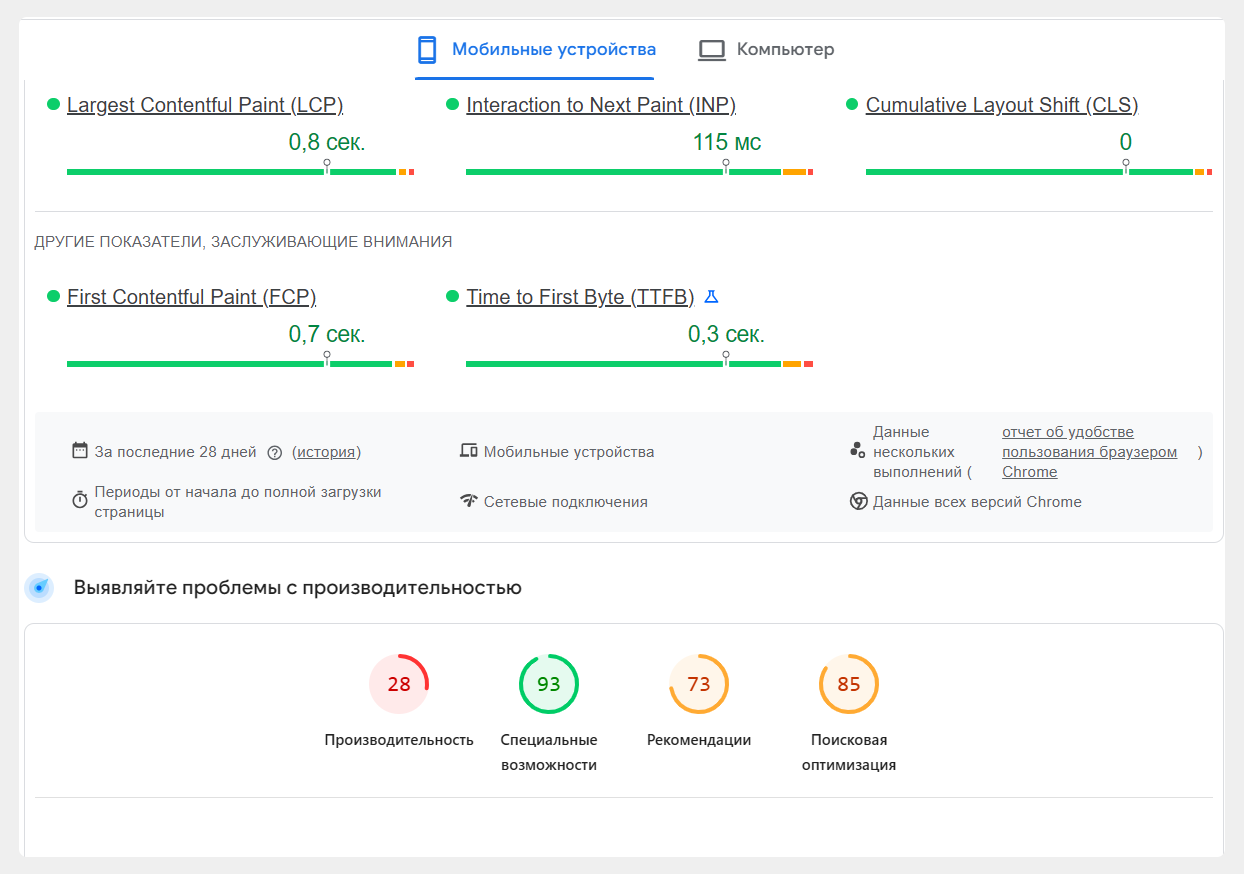This screenshot has width=1244, height=874.
Task: Open the Largest Contentful Paint (LCP) link
Action: click(x=205, y=104)
